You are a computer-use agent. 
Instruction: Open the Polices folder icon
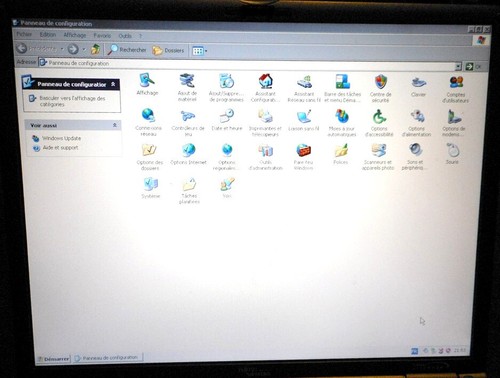(x=341, y=154)
